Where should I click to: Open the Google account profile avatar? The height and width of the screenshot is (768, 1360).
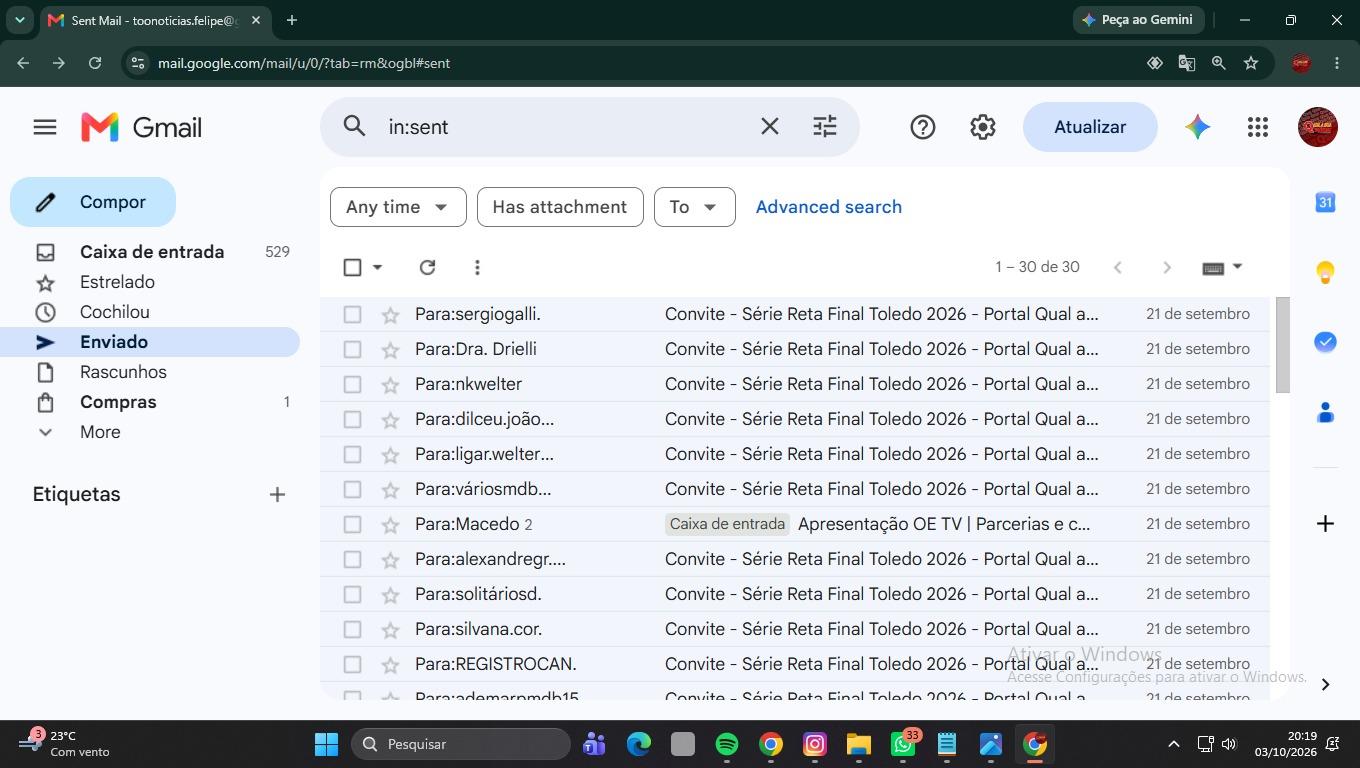(x=1318, y=127)
